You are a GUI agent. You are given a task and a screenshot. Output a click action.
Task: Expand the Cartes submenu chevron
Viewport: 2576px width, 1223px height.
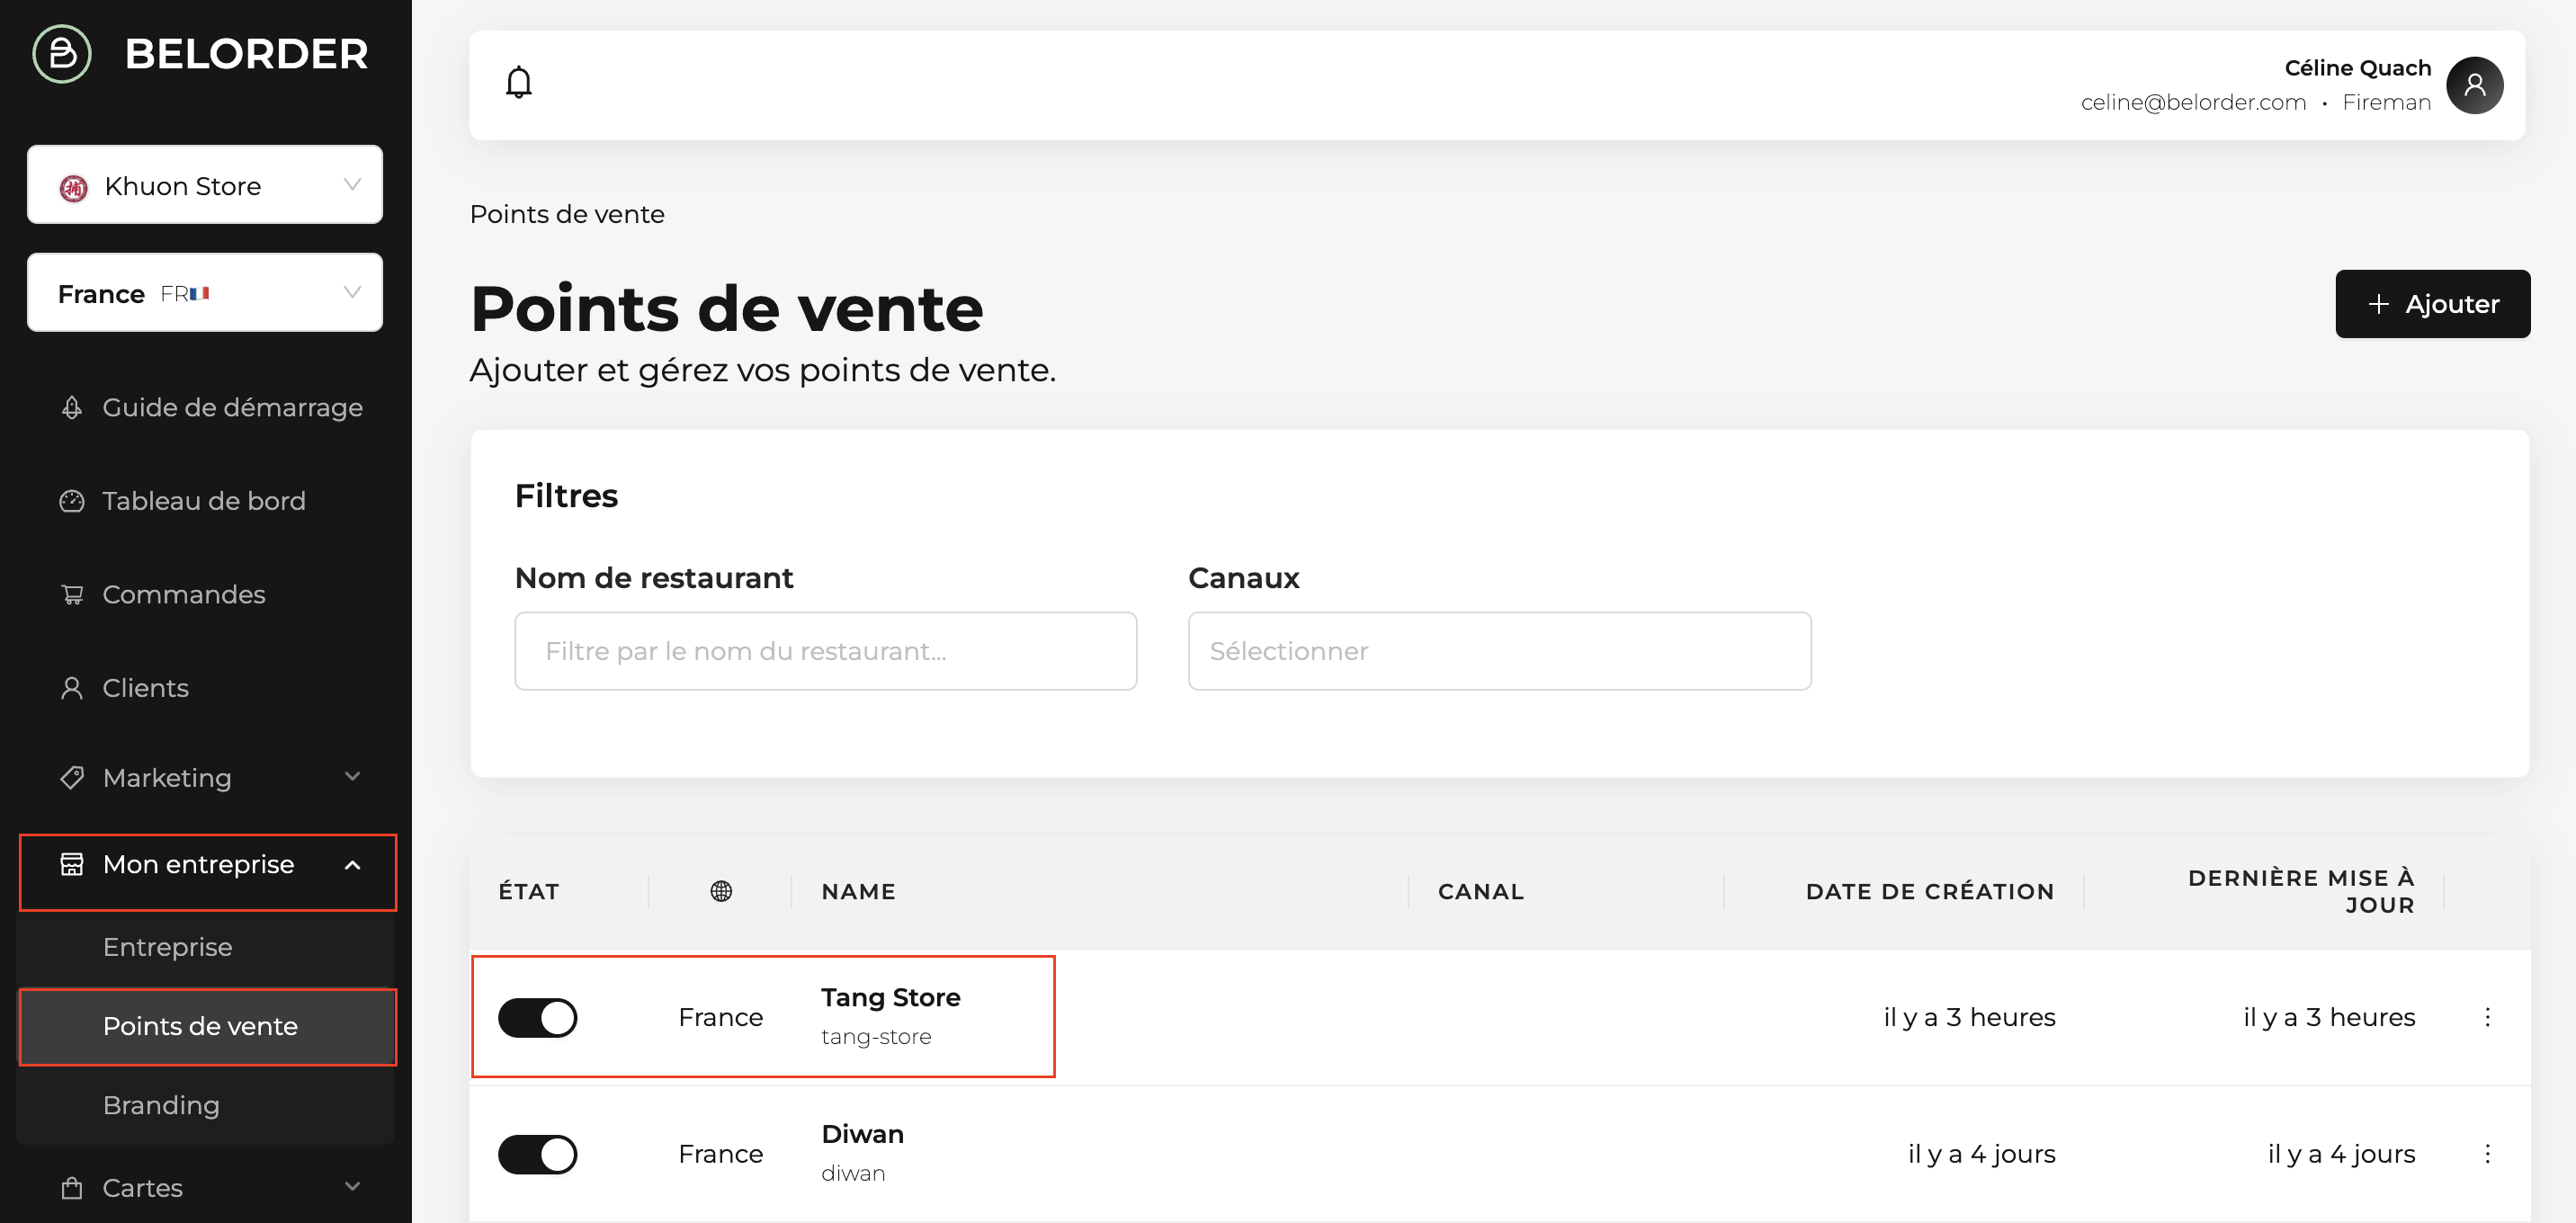pos(352,1187)
